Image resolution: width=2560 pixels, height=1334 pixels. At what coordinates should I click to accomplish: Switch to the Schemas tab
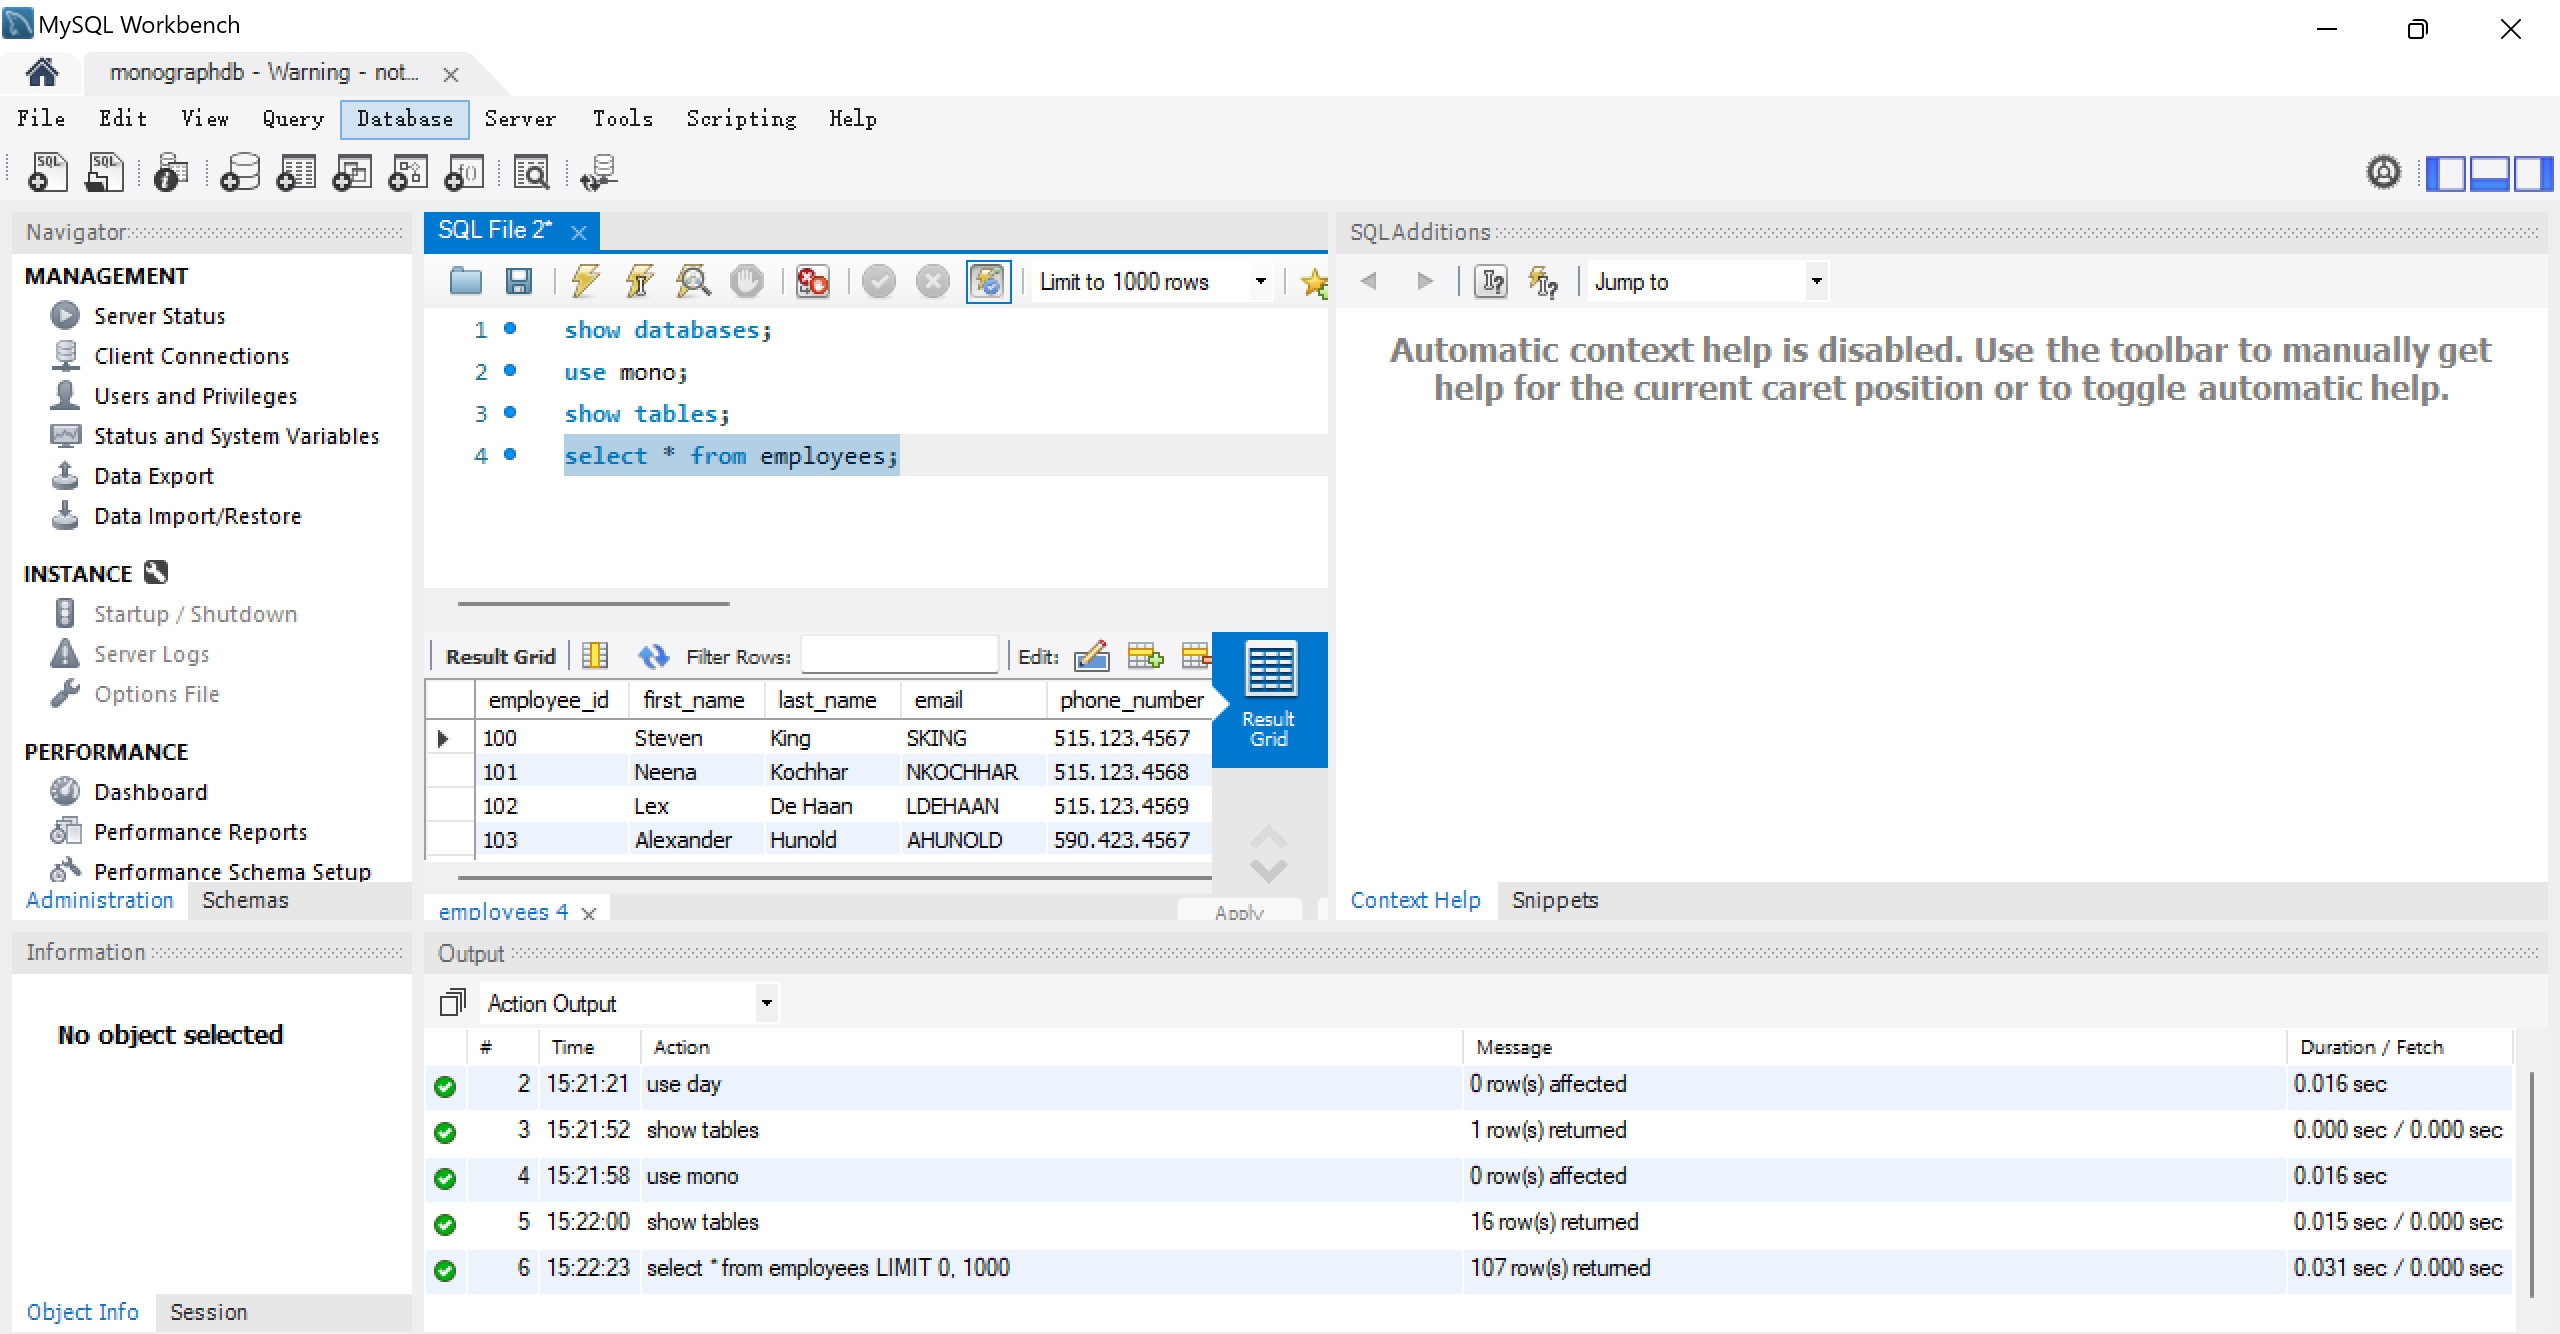245,900
